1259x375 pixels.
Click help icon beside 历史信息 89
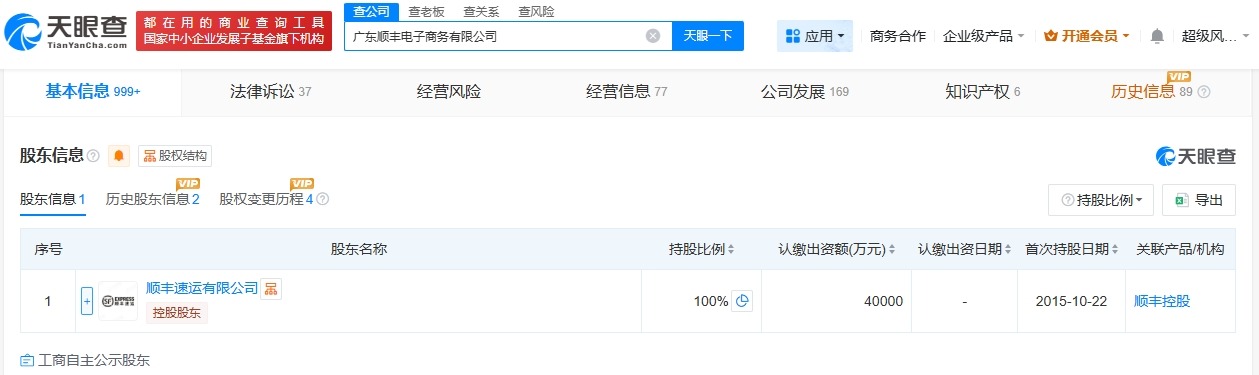[1204, 92]
